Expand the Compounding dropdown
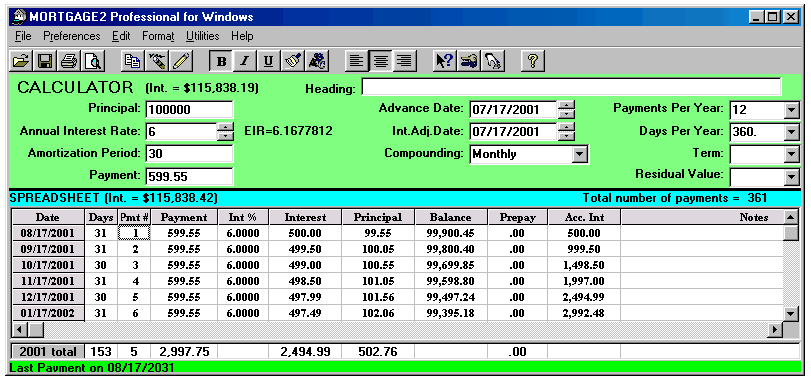Image resolution: width=811 pixels, height=380 pixels. point(580,154)
